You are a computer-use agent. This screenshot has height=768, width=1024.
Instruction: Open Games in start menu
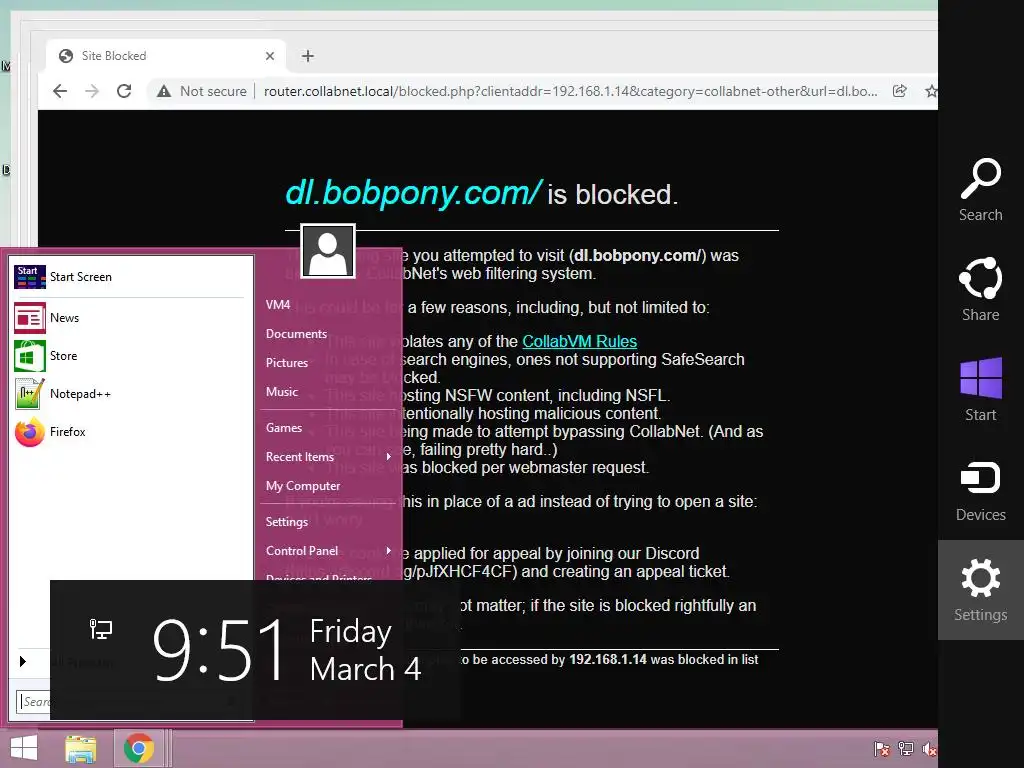pos(284,428)
